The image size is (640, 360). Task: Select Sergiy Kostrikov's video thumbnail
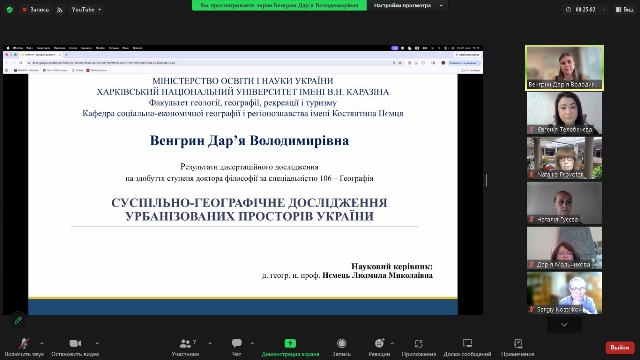click(x=564, y=293)
